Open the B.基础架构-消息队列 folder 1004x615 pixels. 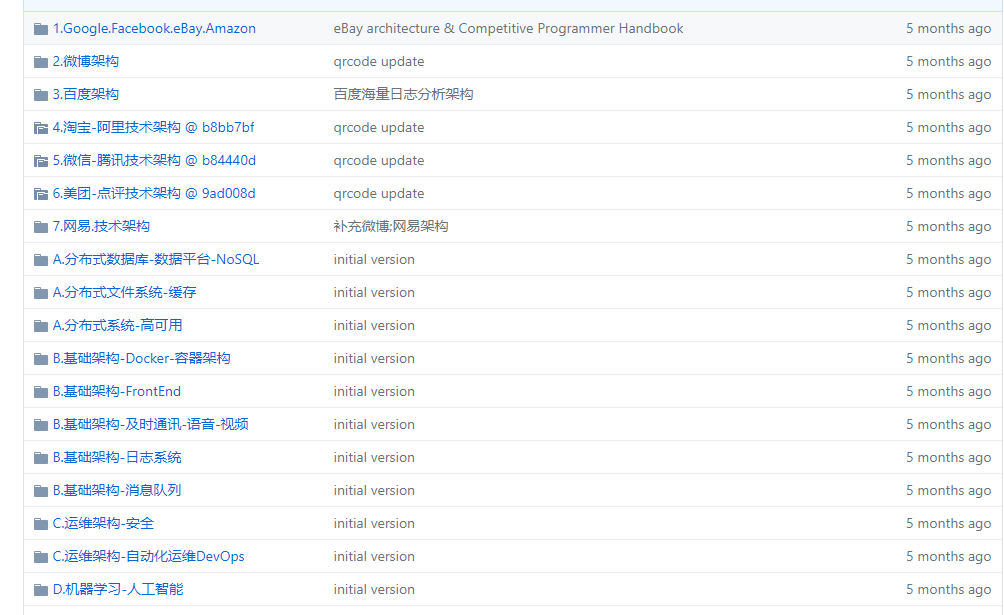pyautogui.click(x=117, y=490)
